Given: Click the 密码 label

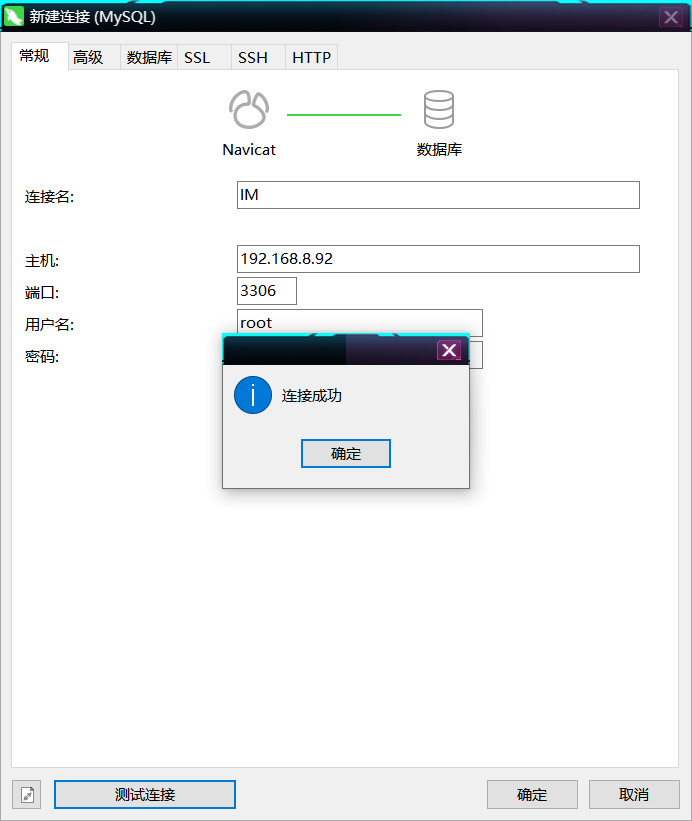Looking at the screenshot, I should pyautogui.click(x=42, y=357).
